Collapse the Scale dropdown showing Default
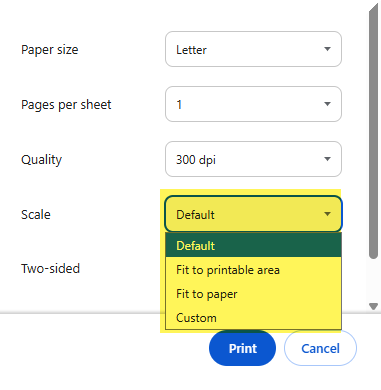 coord(253,214)
